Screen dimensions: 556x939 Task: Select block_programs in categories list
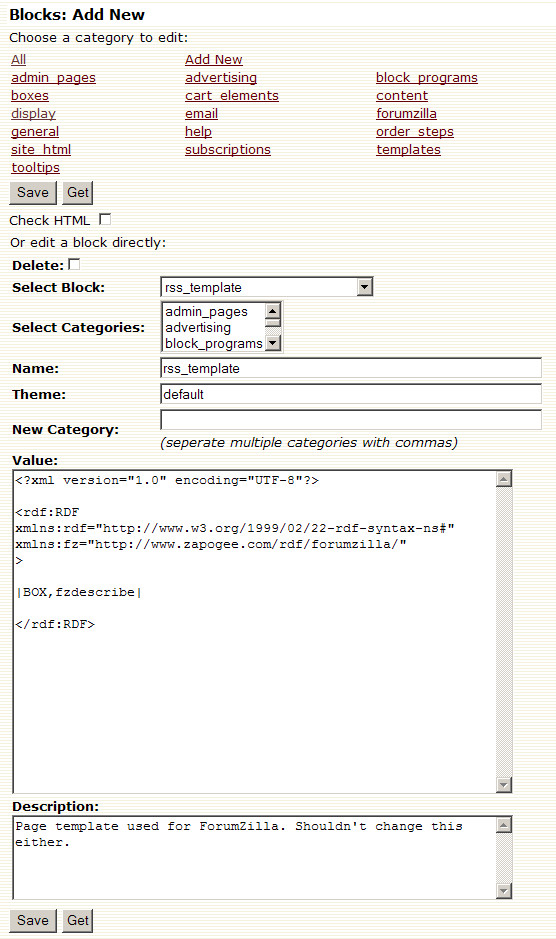pos(213,344)
